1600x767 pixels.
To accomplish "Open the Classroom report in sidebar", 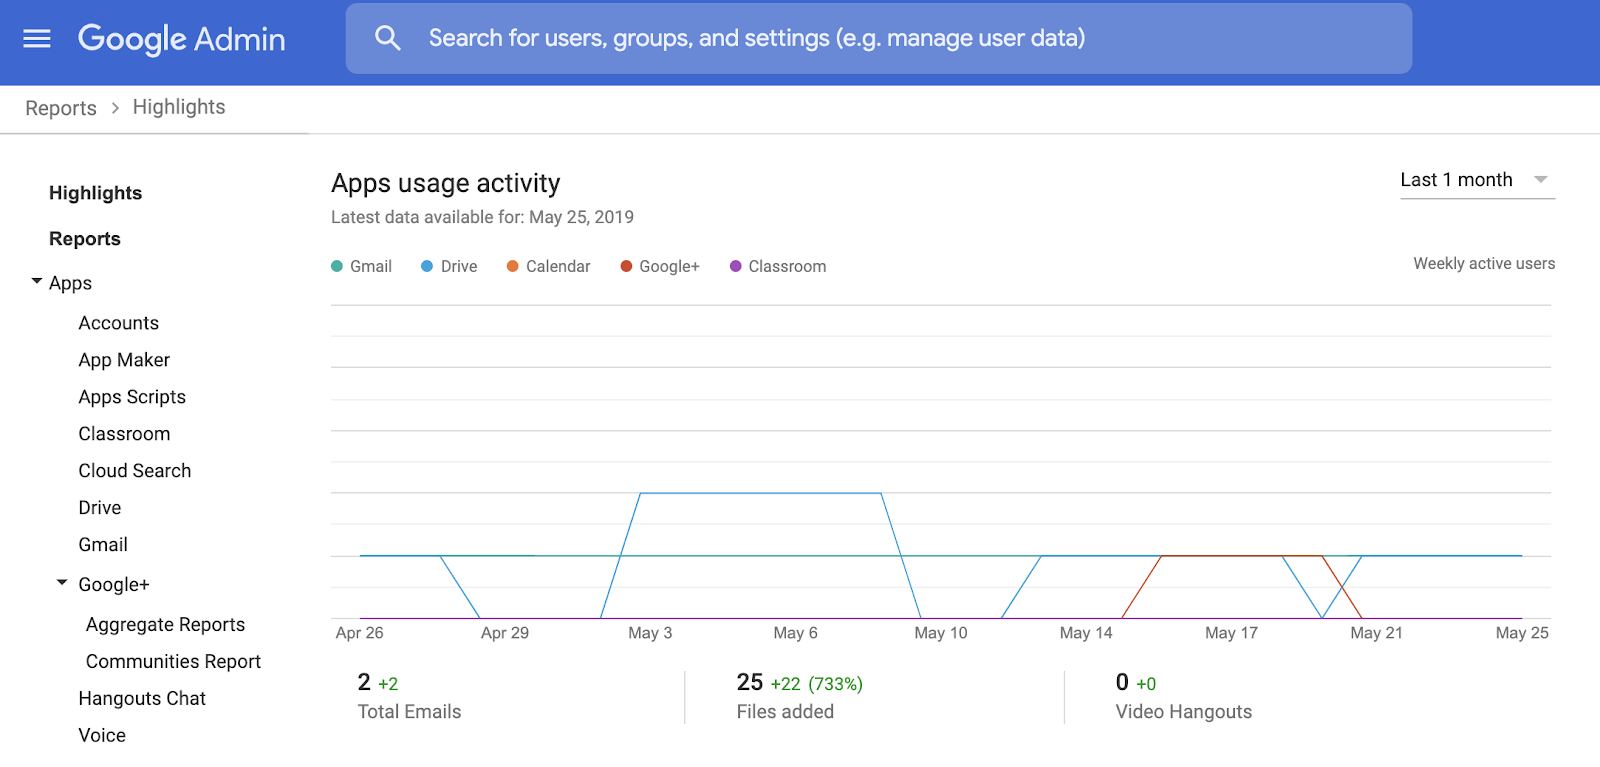I will (x=124, y=434).
